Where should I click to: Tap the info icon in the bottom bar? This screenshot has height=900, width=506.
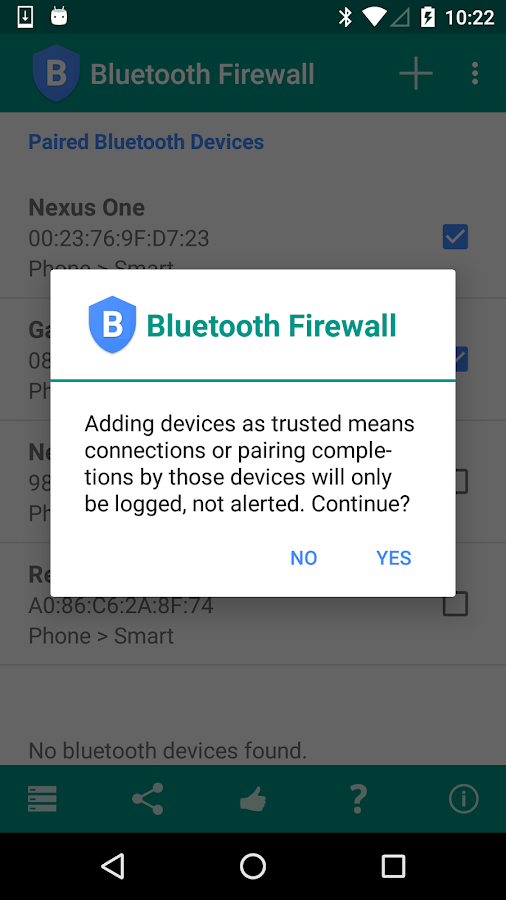tap(464, 798)
